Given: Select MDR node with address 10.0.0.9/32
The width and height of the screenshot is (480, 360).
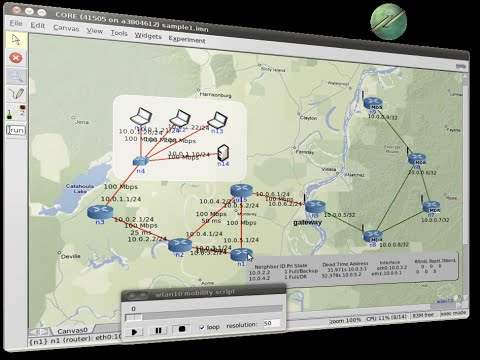Looking at the screenshot, I should tap(373, 103).
